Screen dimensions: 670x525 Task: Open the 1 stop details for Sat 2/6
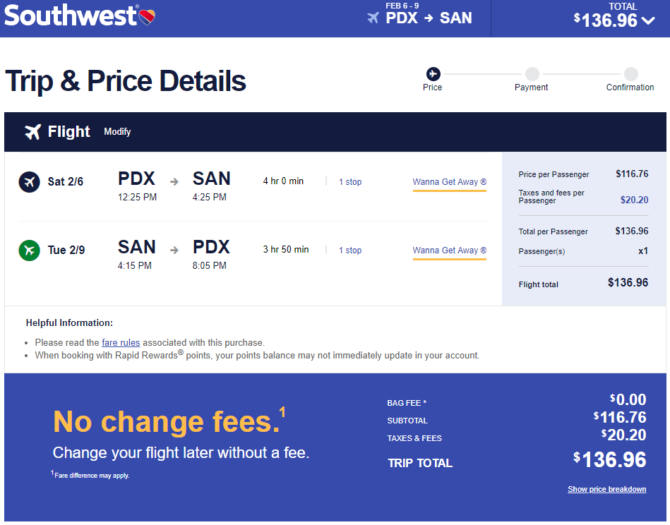[350, 182]
